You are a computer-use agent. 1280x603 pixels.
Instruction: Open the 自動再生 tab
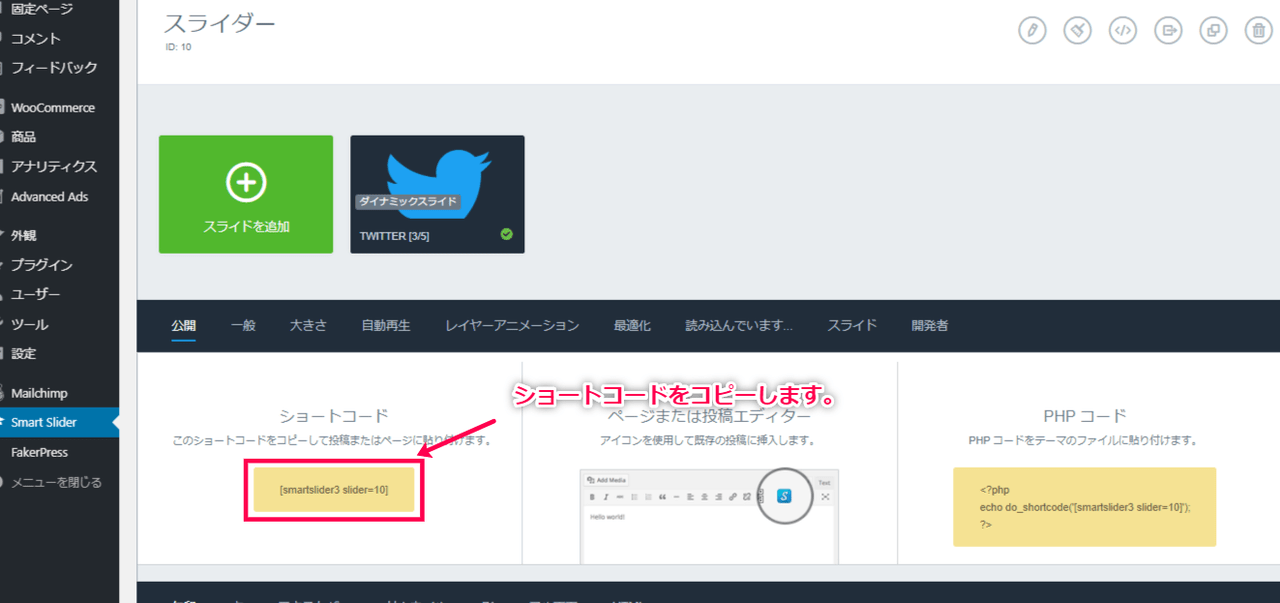pos(386,325)
